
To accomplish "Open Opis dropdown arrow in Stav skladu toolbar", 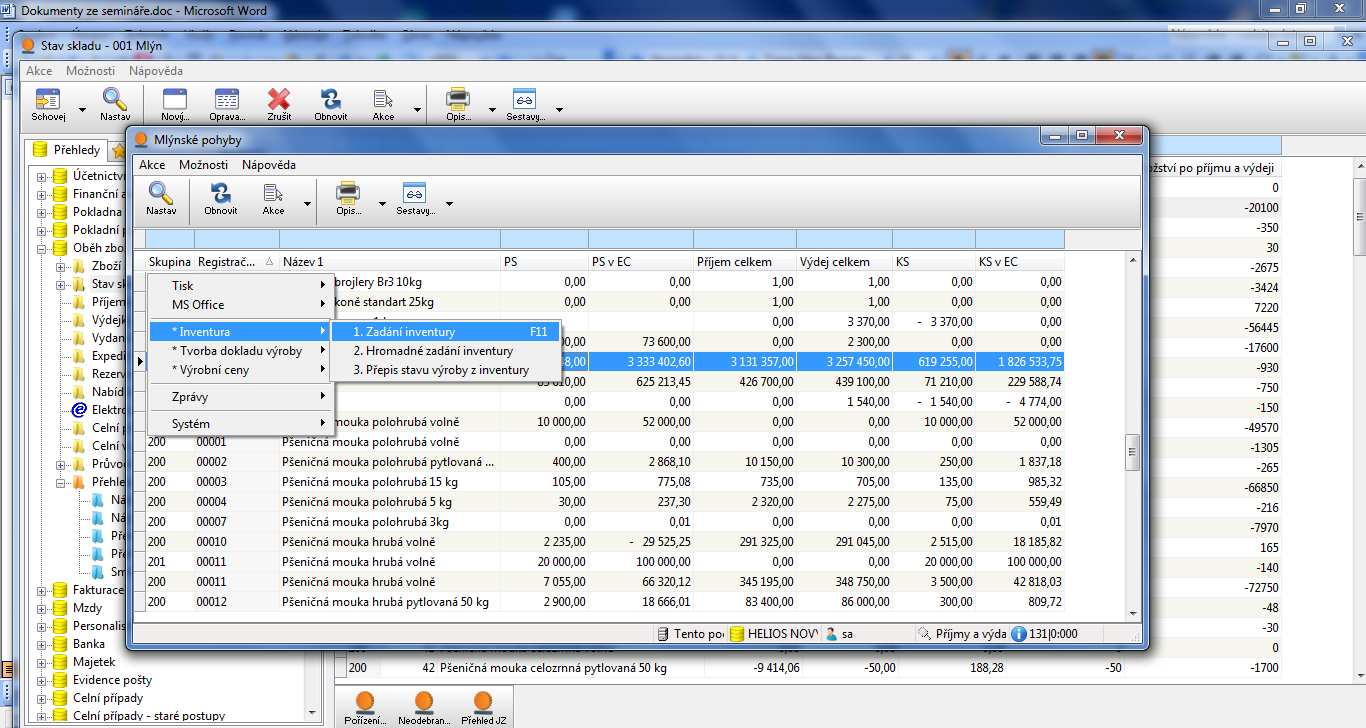I will click(492, 109).
